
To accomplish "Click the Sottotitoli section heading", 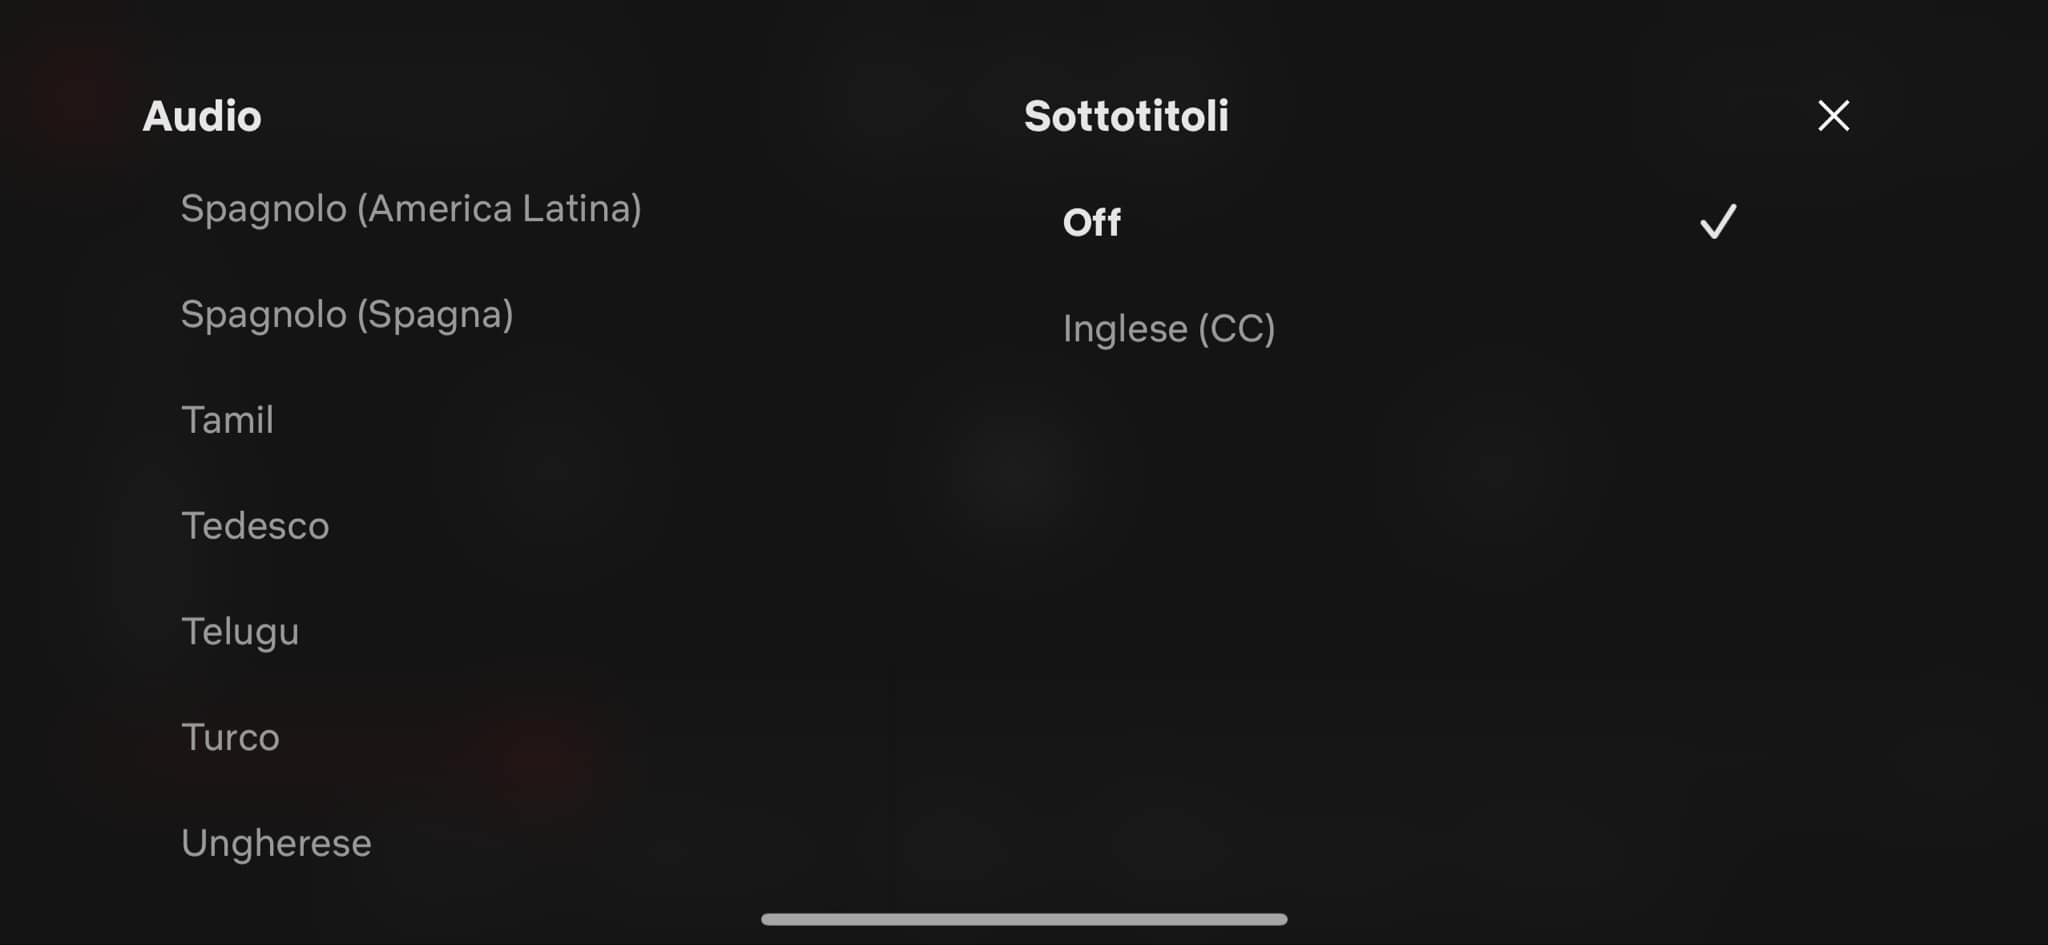I will click(x=1126, y=116).
